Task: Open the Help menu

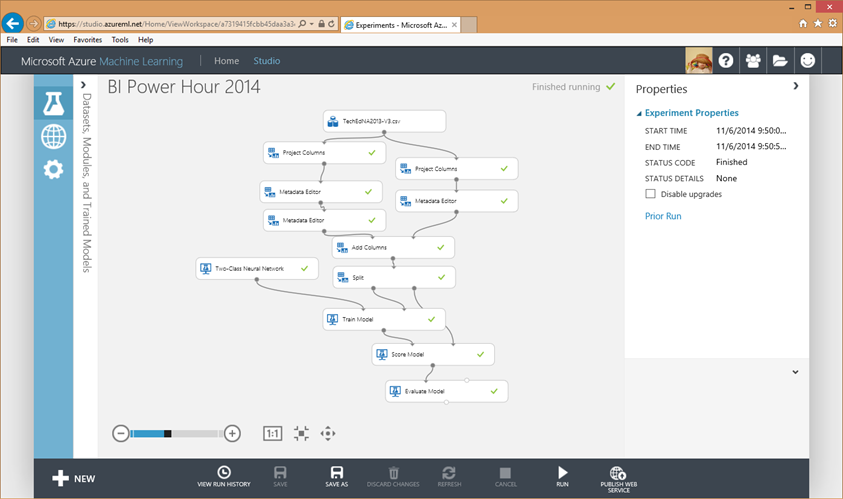Action: coord(145,40)
